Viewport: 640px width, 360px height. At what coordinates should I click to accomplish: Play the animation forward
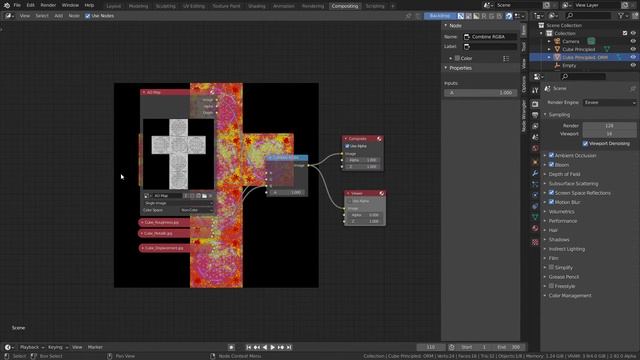tap(273, 347)
